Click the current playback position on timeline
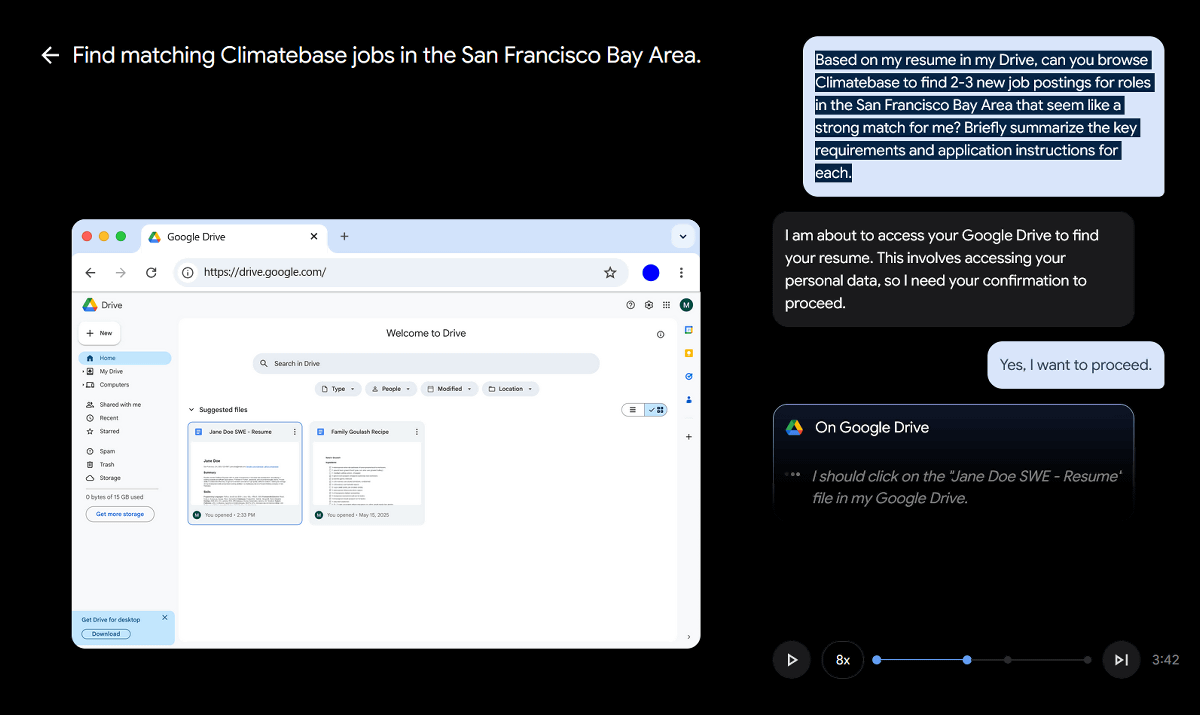This screenshot has width=1200, height=715. [967, 660]
